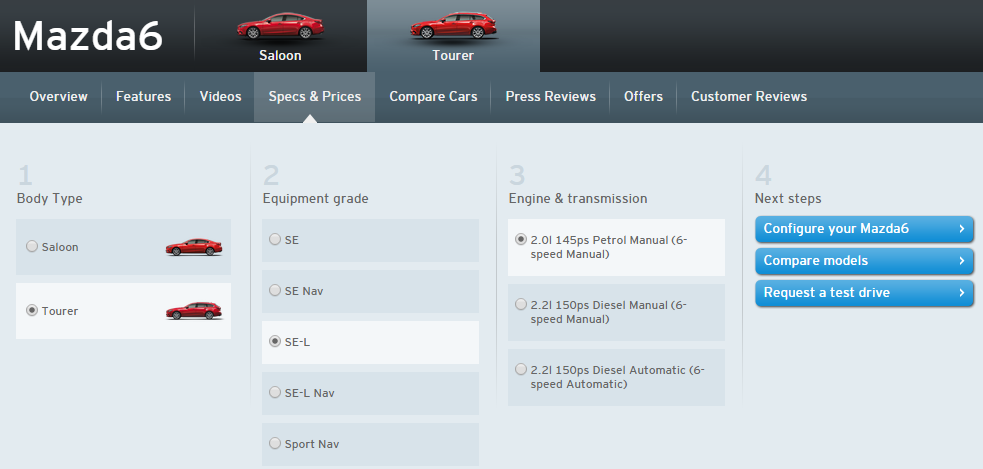This screenshot has height=469, width=983.
Task: Open the Offers tab
Action: [x=643, y=97]
